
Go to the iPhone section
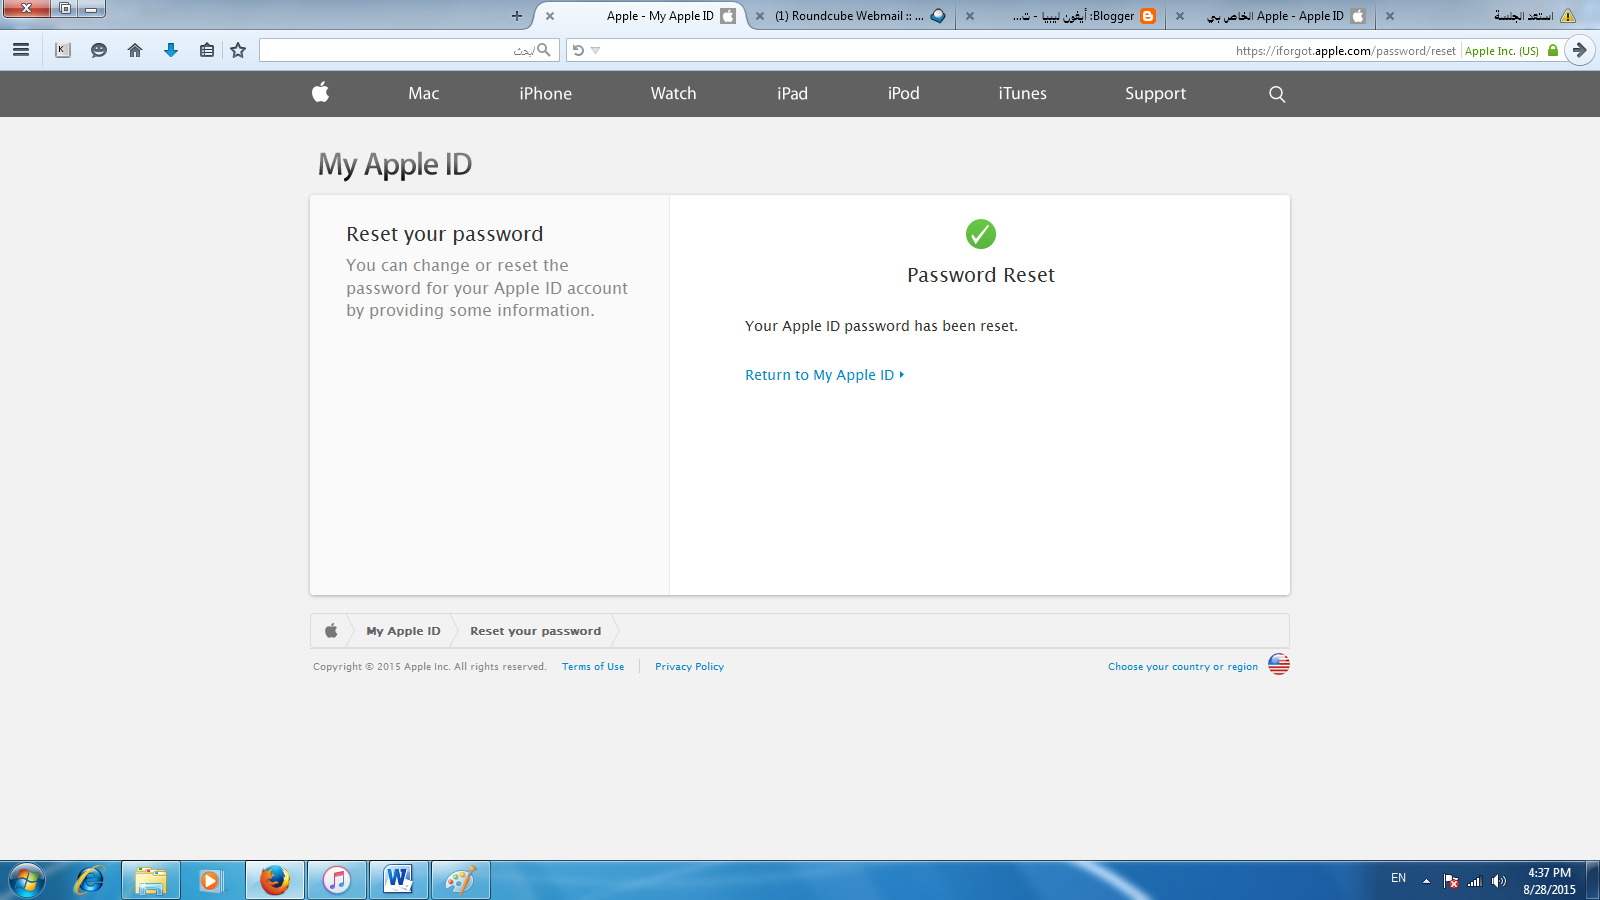tap(546, 93)
